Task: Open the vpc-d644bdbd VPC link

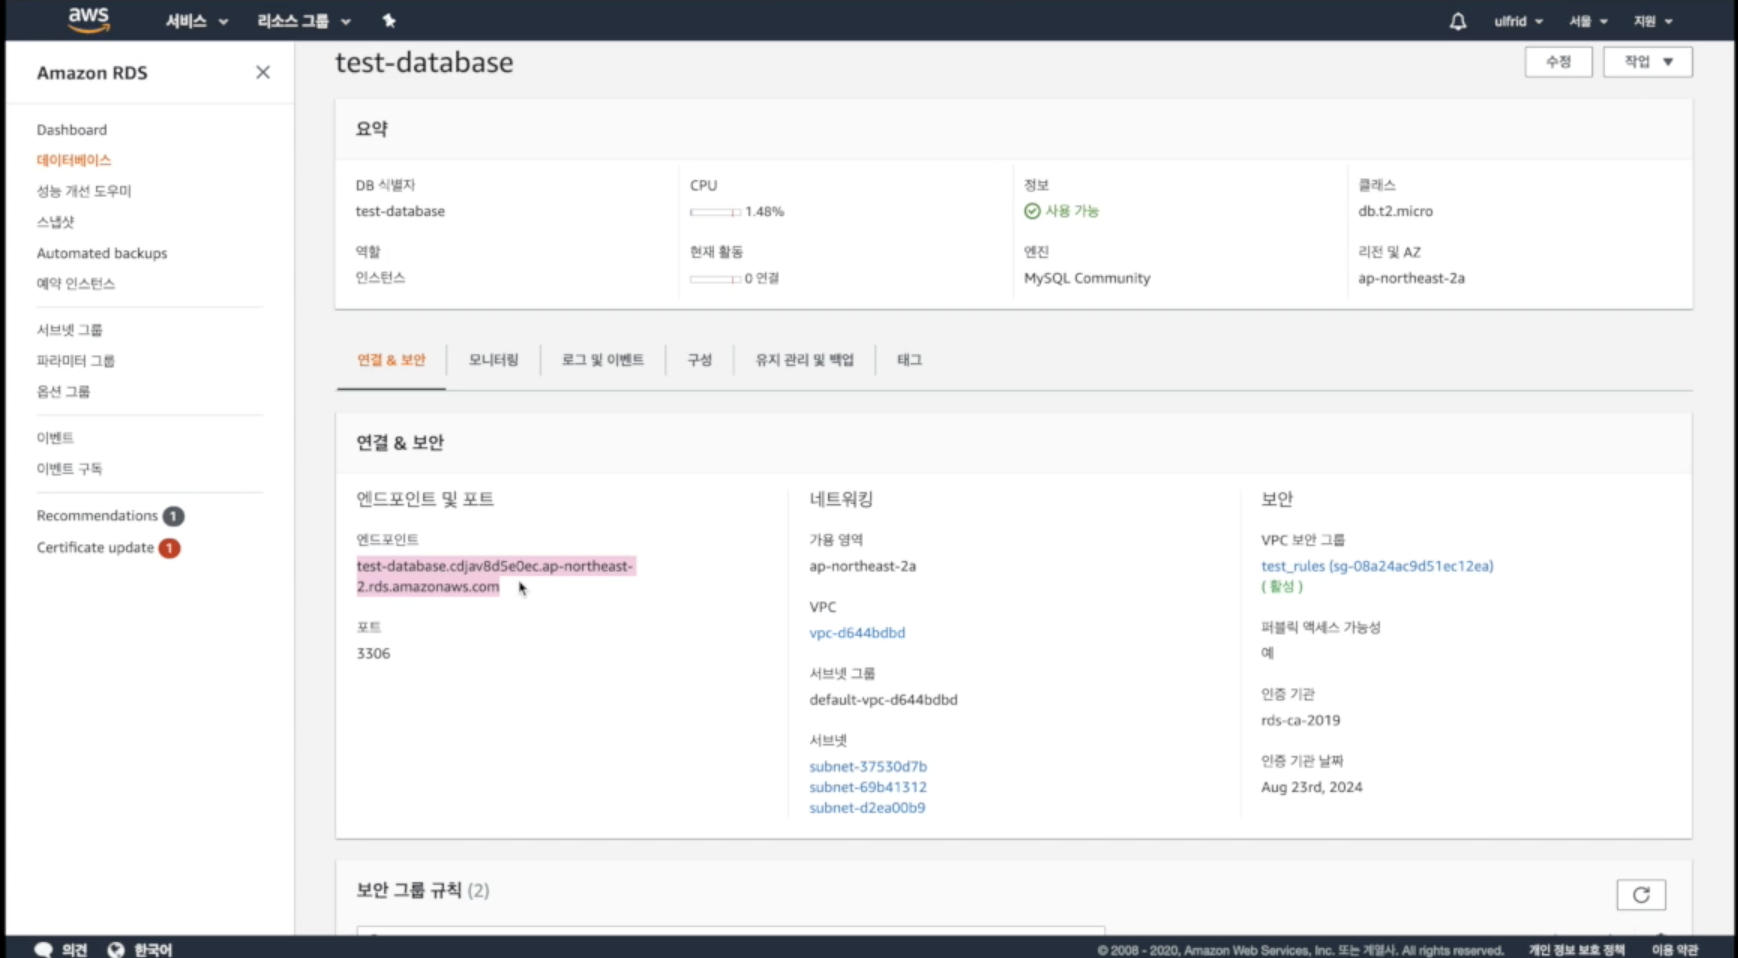Action: point(856,633)
